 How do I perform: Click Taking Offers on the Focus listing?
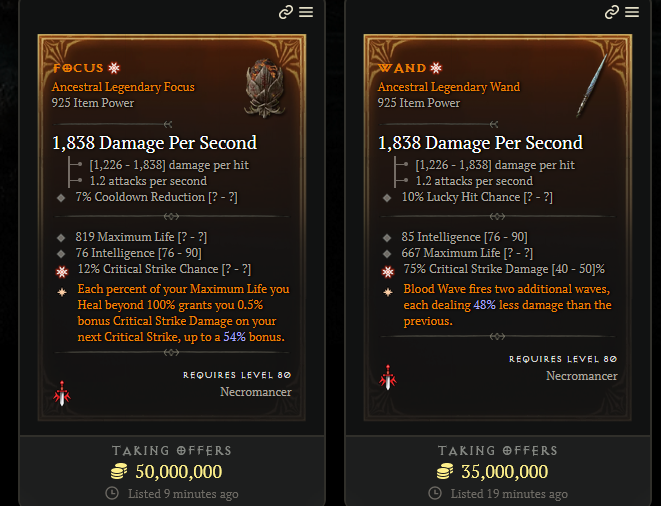point(172,451)
